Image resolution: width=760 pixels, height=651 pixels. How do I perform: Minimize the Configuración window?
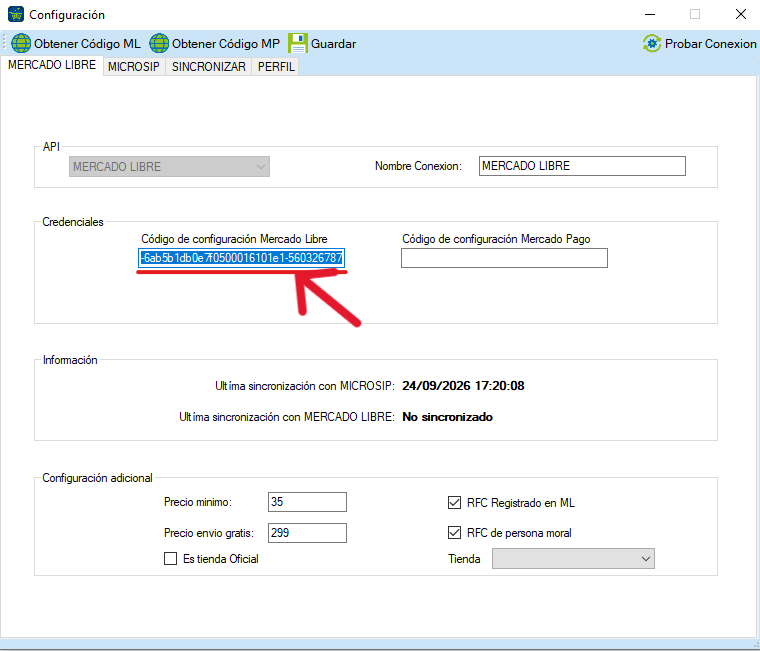tap(650, 15)
